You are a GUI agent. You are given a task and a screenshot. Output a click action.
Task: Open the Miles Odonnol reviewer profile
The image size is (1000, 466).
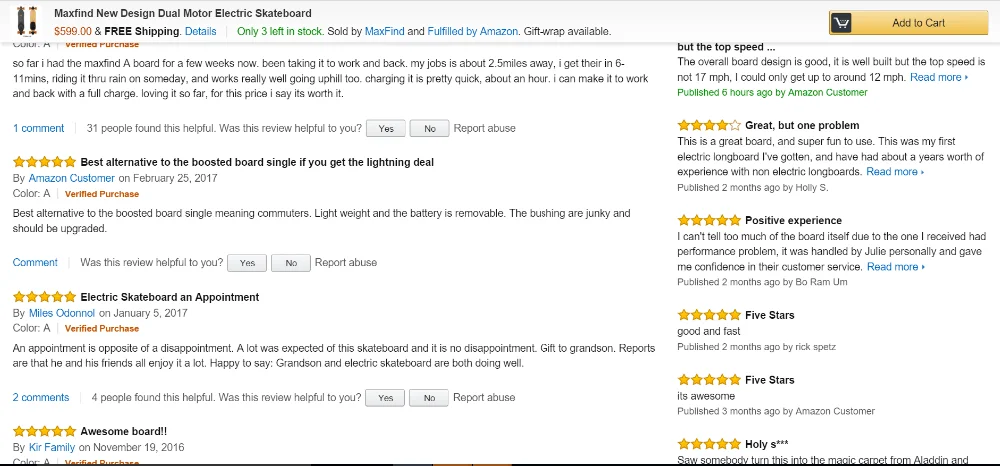coord(62,313)
